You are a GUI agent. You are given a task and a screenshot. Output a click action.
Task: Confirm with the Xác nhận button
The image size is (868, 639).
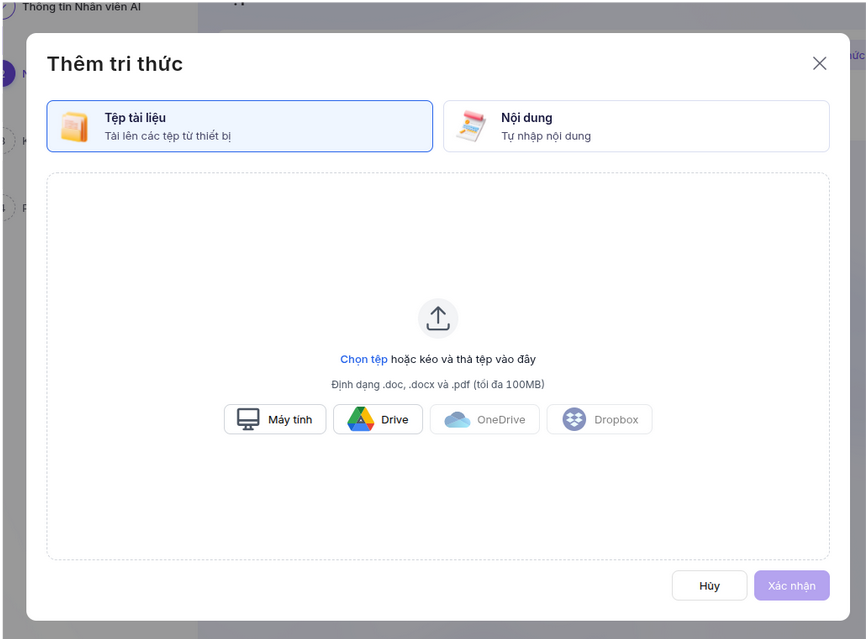click(791, 586)
